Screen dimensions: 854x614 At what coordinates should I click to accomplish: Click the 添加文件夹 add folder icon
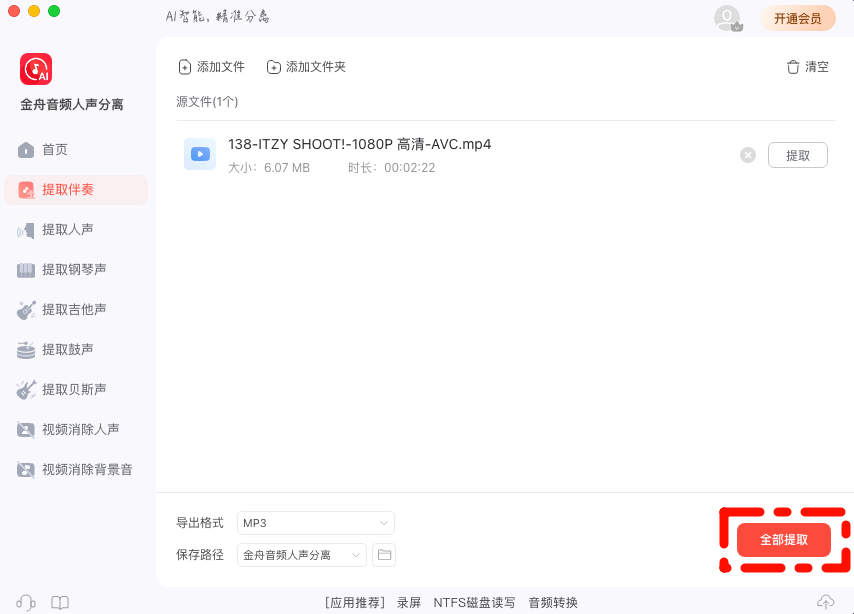273,67
